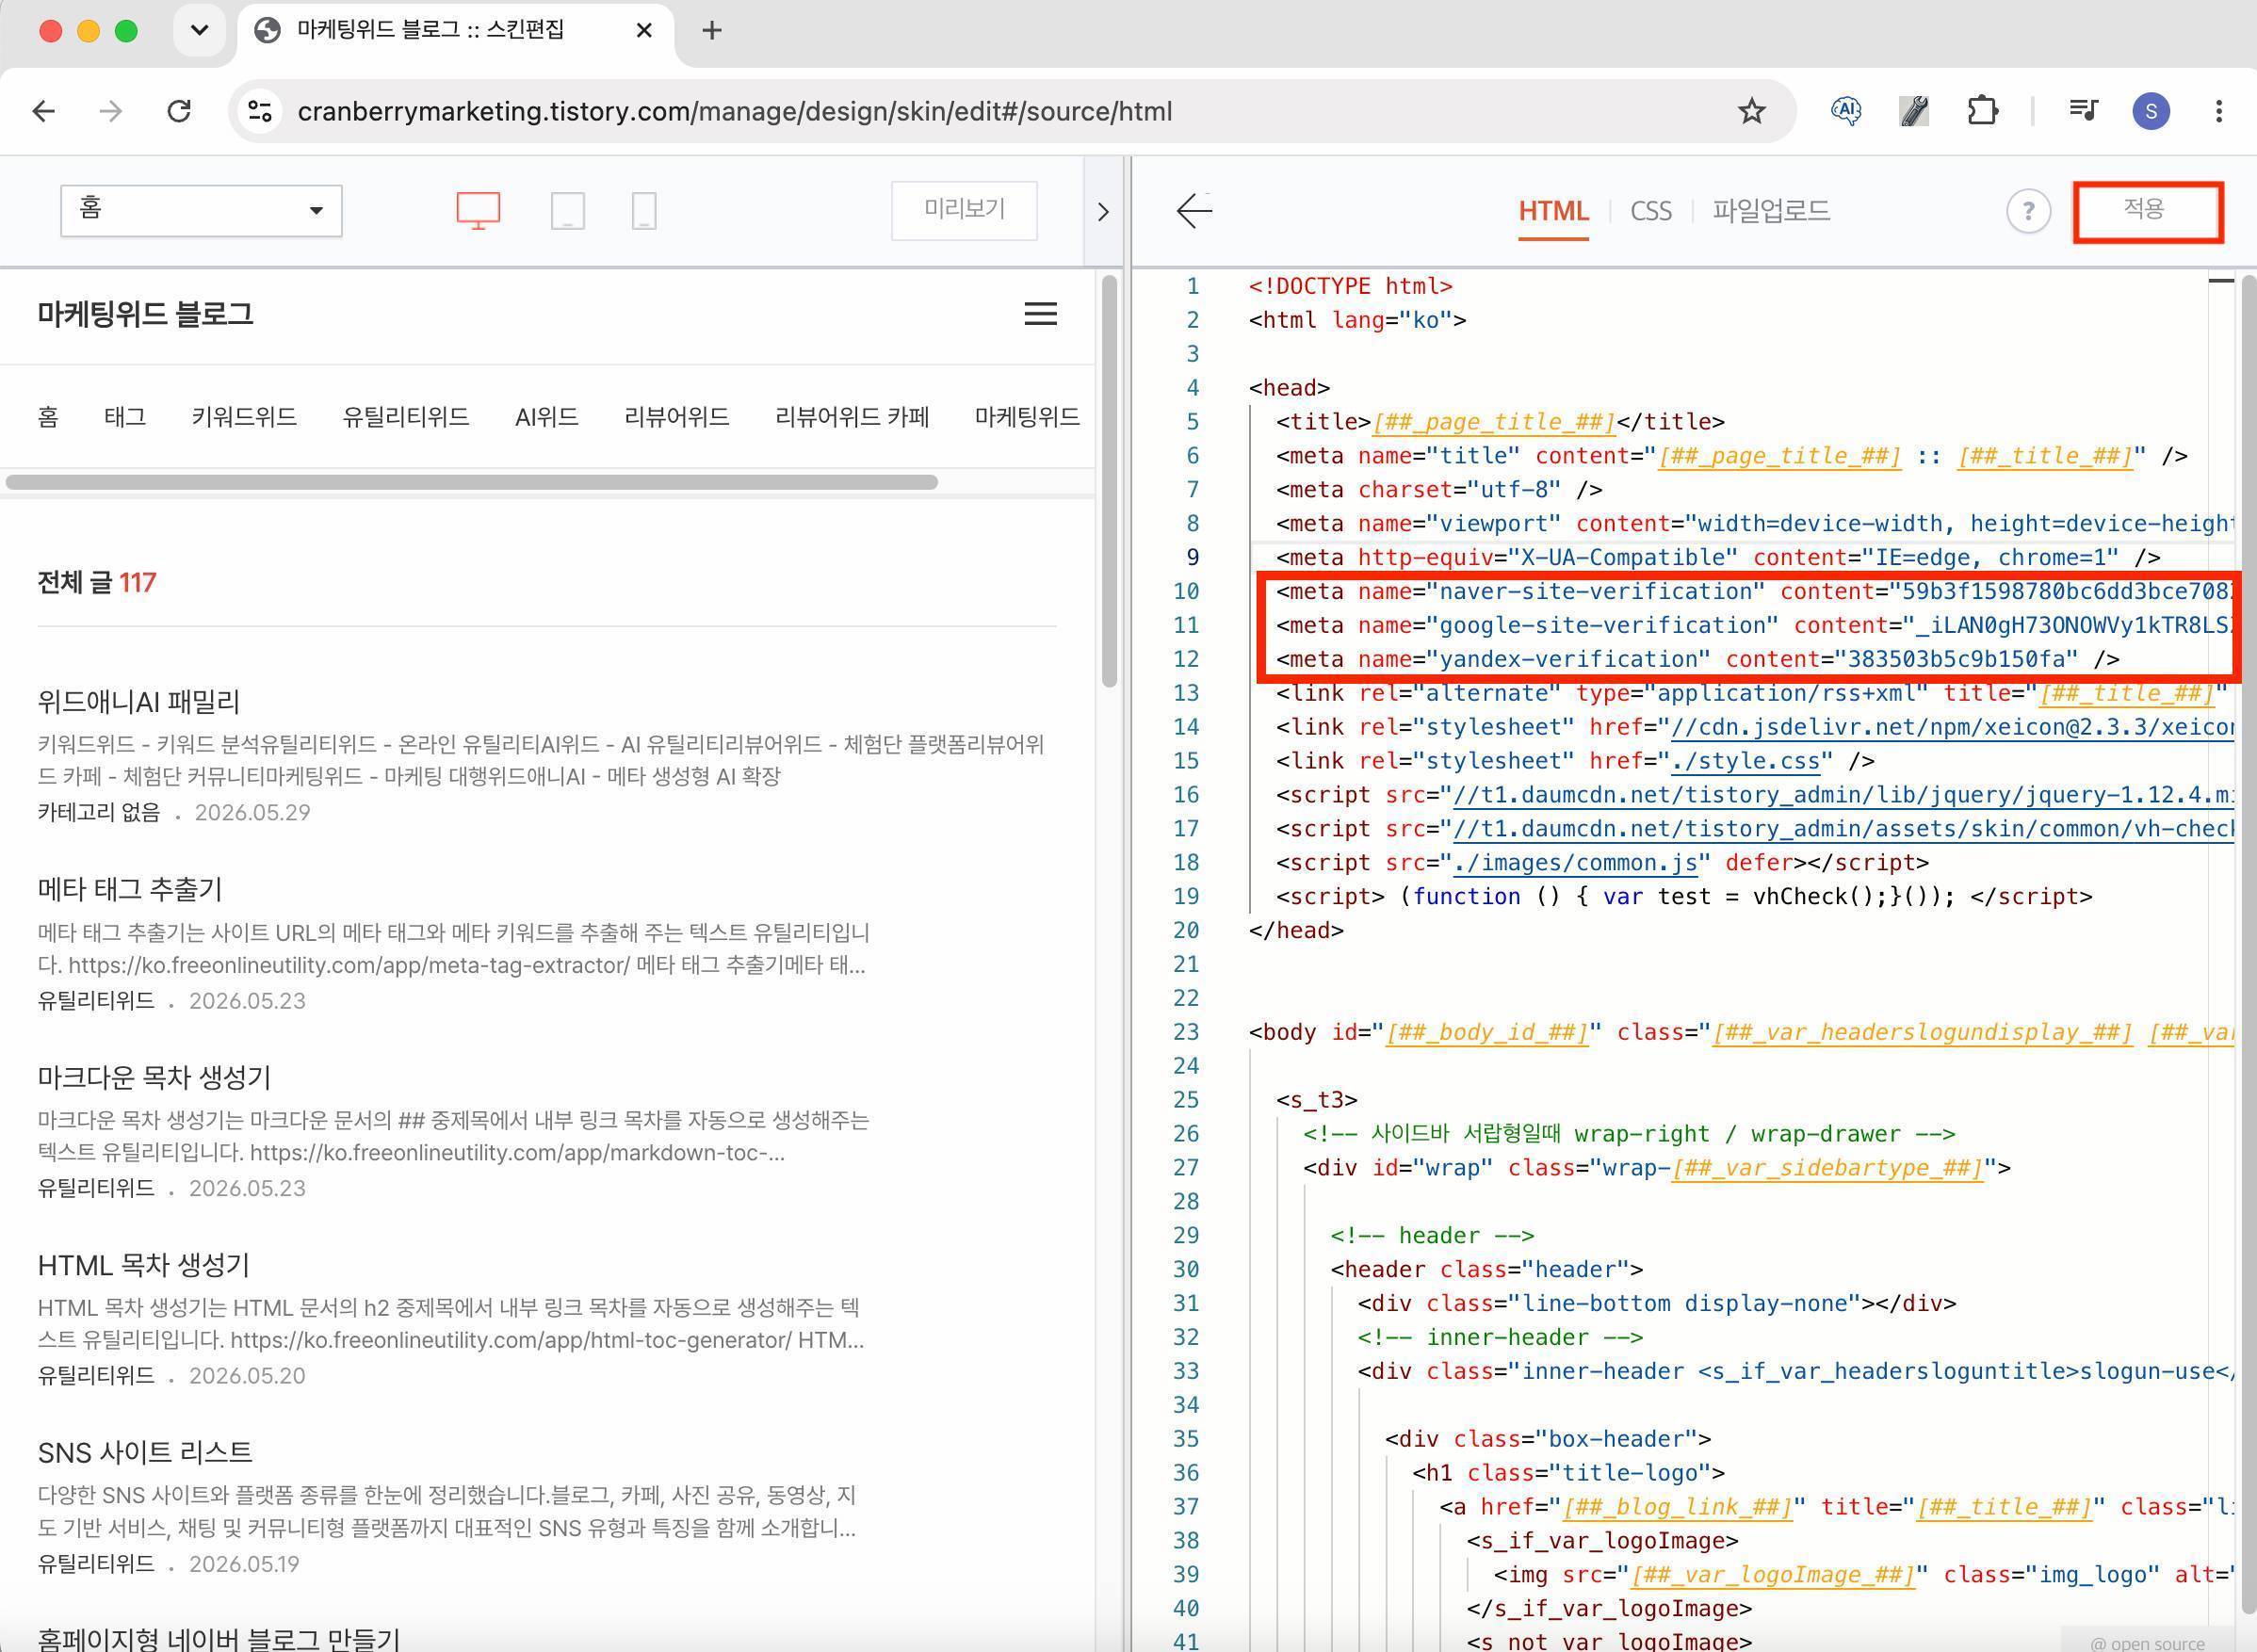This screenshot has width=2257, height=1652.
Task: Open the media controls icon
Action: click(x=2084, y=111)
